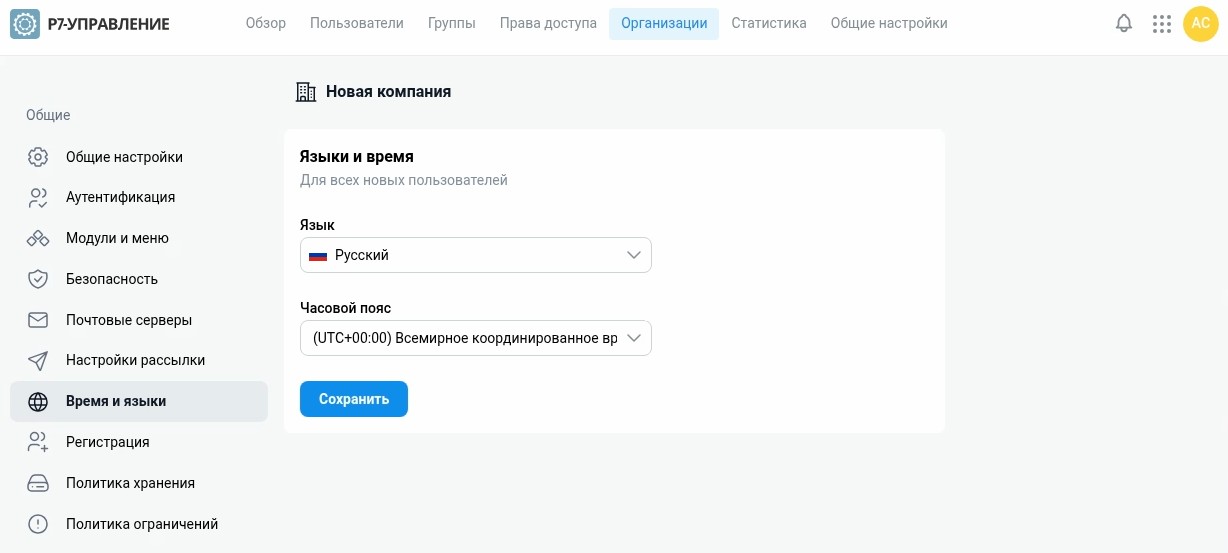
Task: Click the Почтовые серверы envelope icon
Action: pos(38,320)
